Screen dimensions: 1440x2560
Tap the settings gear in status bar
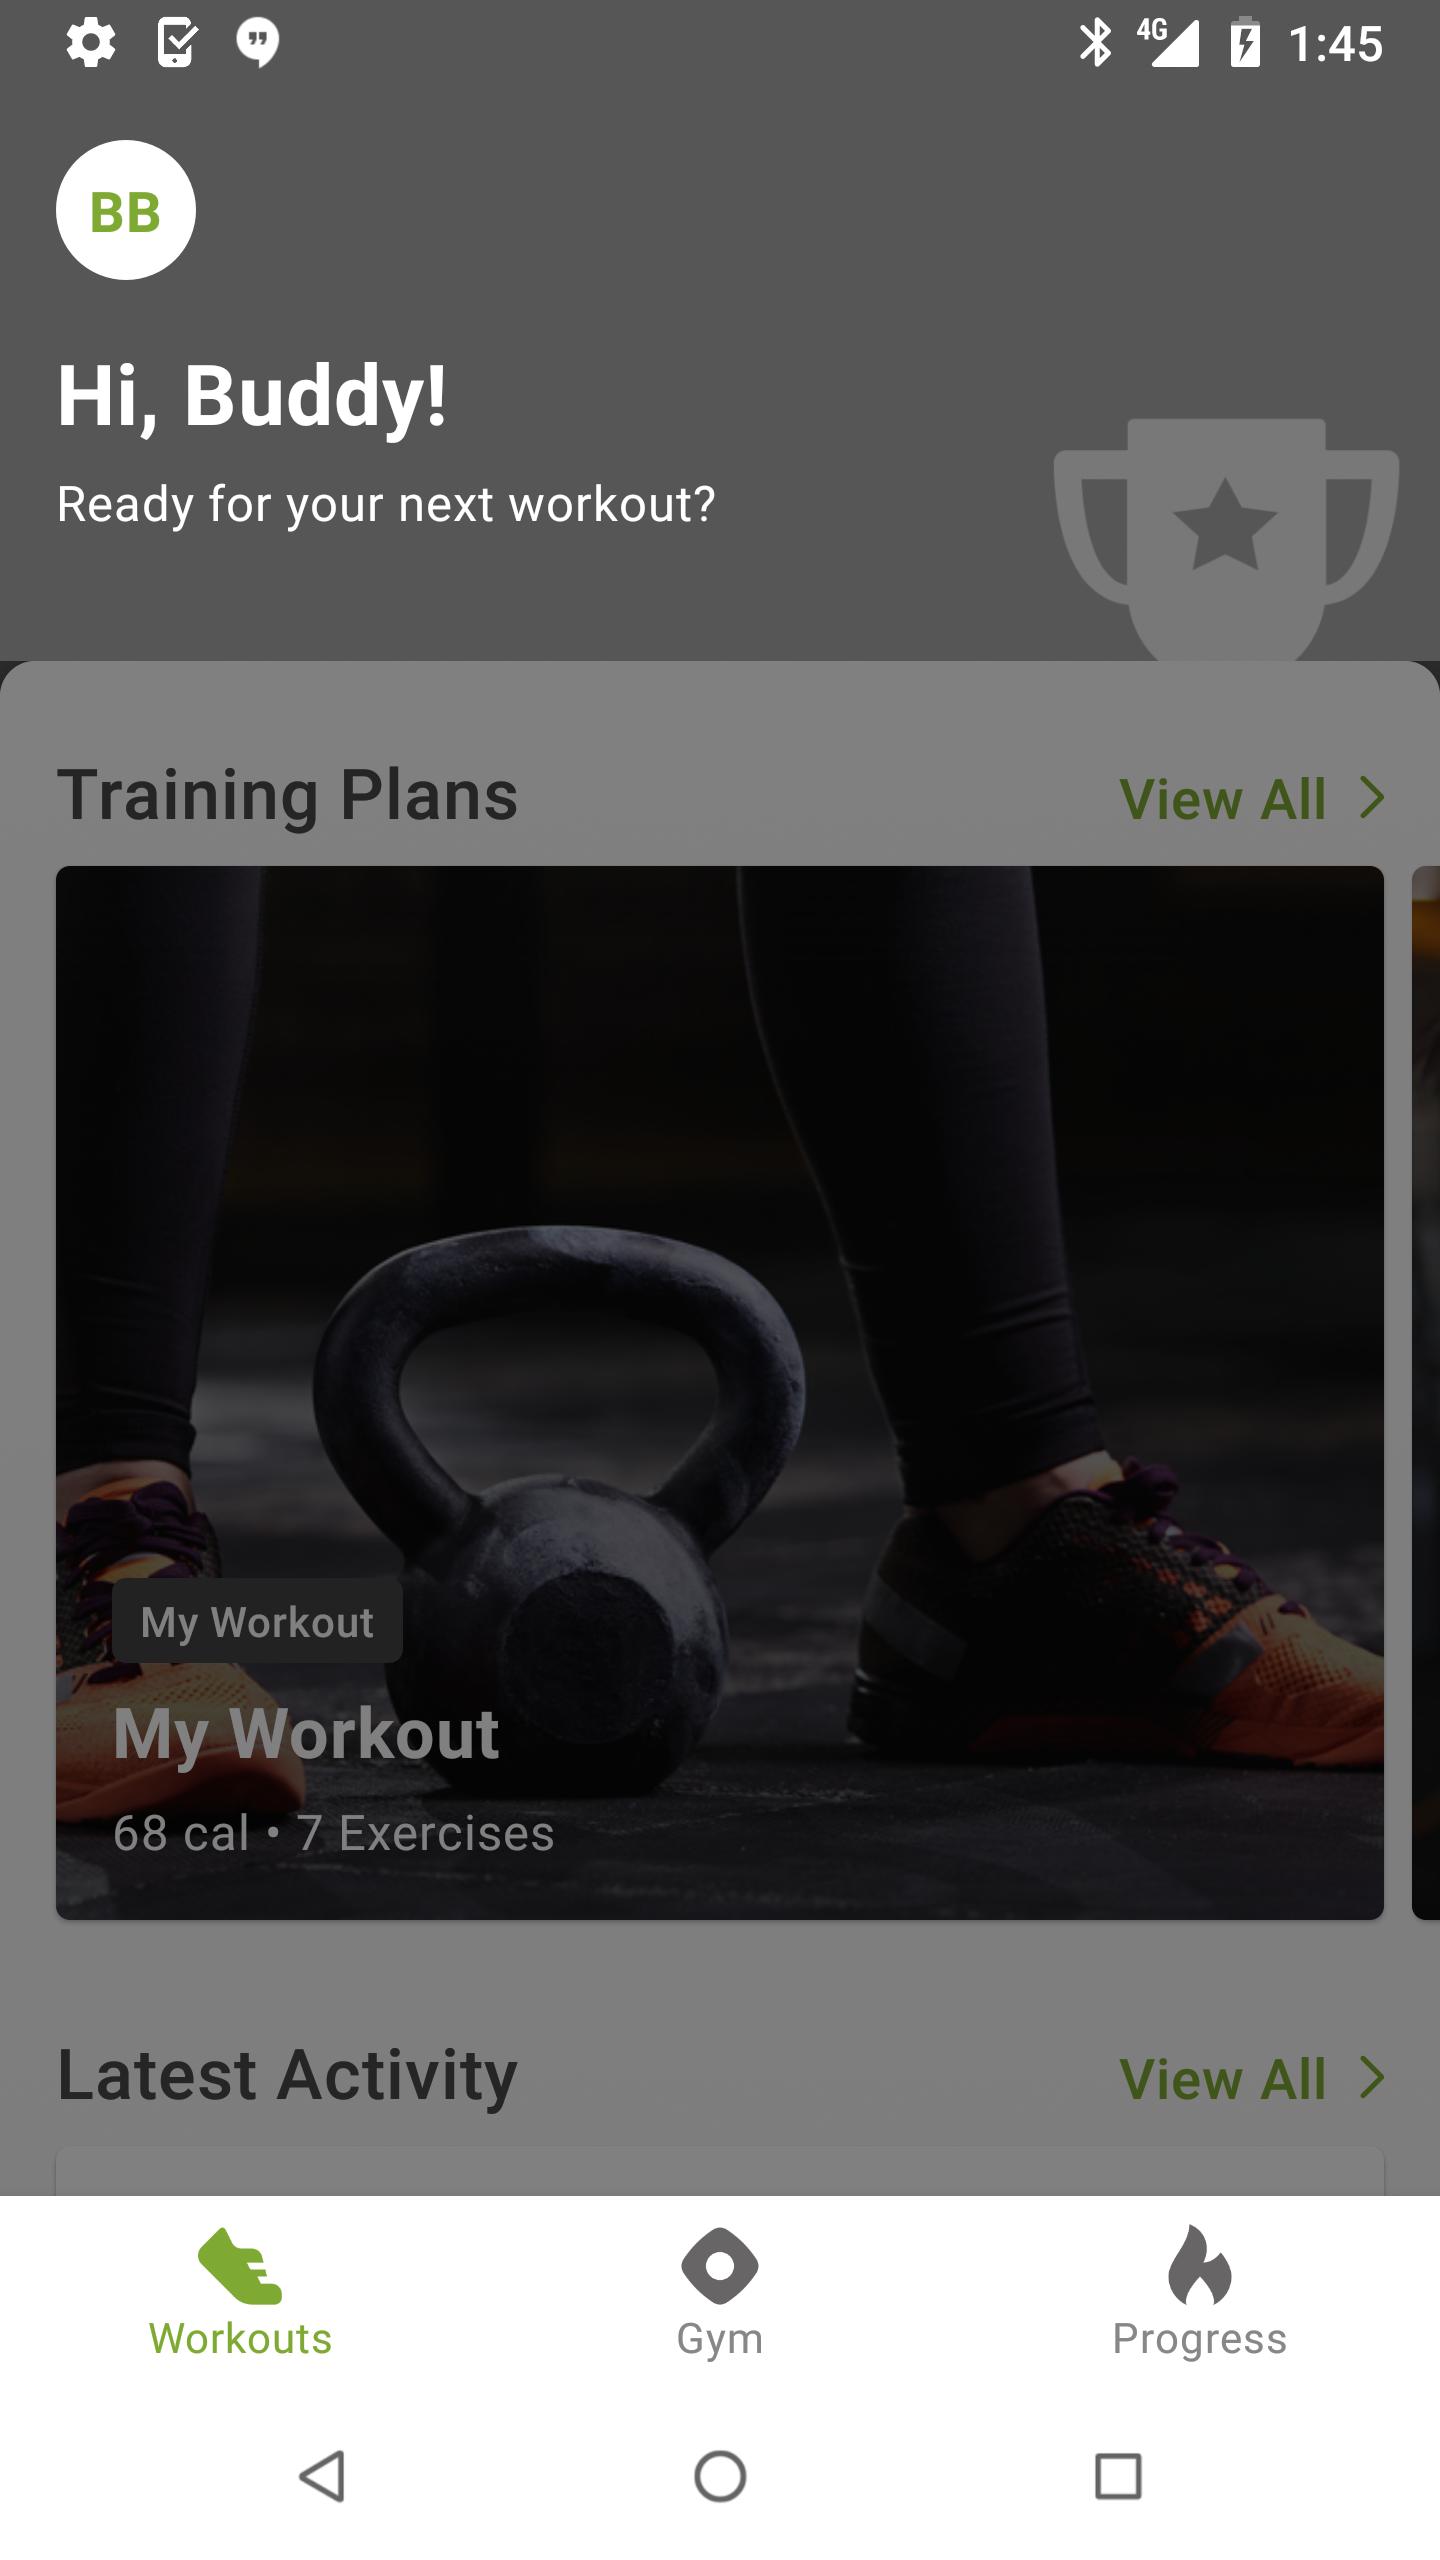coord(90,43)
